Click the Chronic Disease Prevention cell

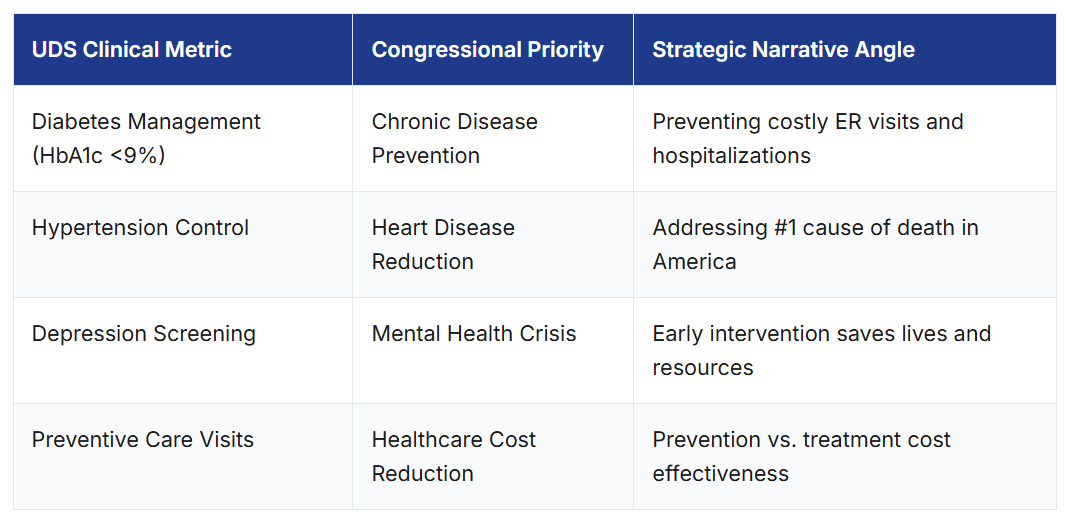tap(454, 138)
